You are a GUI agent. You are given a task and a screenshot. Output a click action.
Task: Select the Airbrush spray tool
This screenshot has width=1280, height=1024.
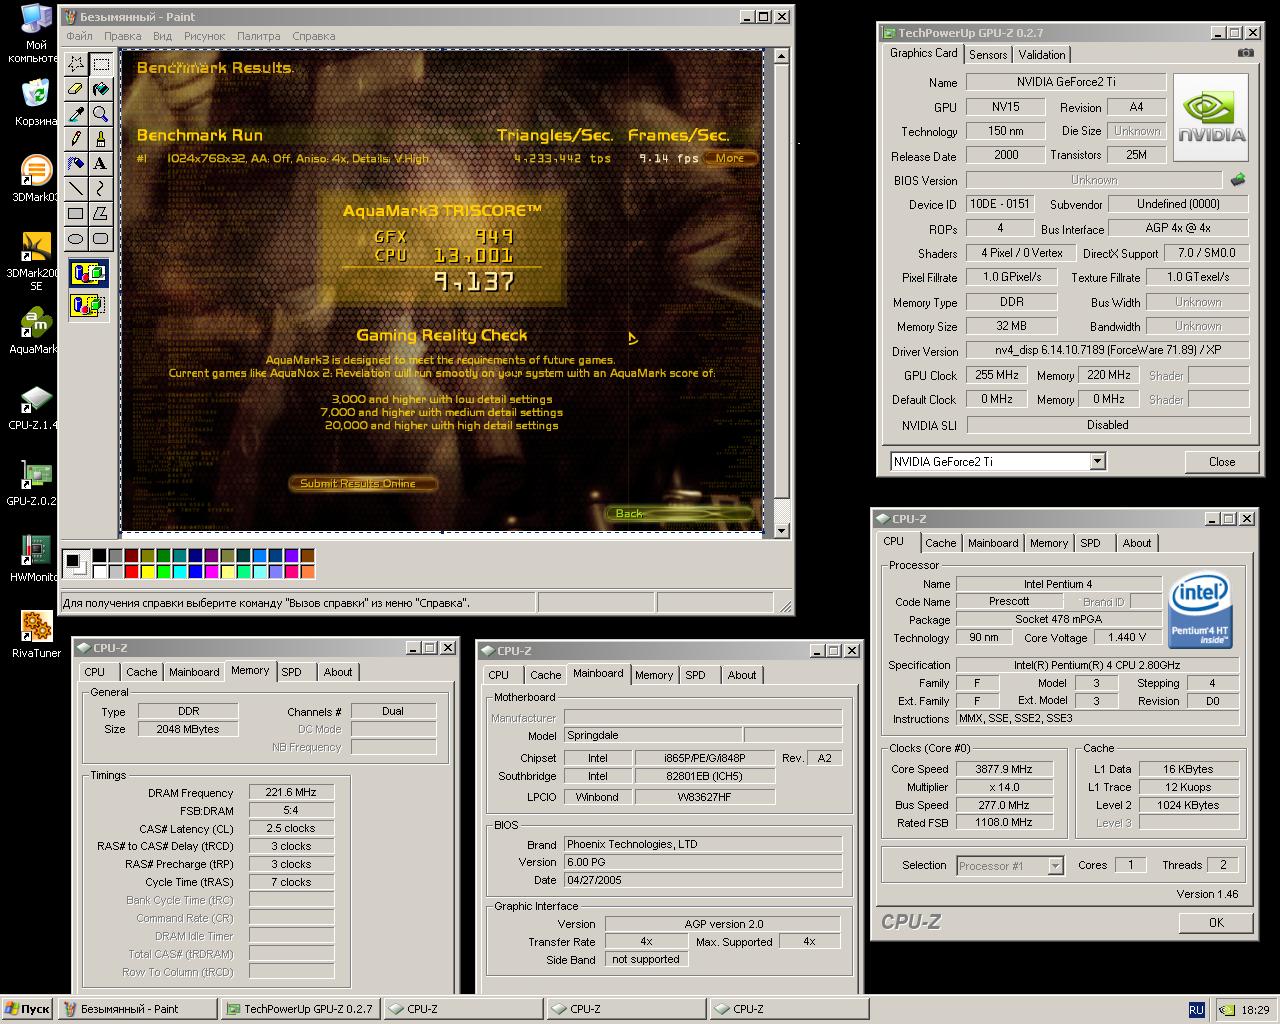(76, 164)
